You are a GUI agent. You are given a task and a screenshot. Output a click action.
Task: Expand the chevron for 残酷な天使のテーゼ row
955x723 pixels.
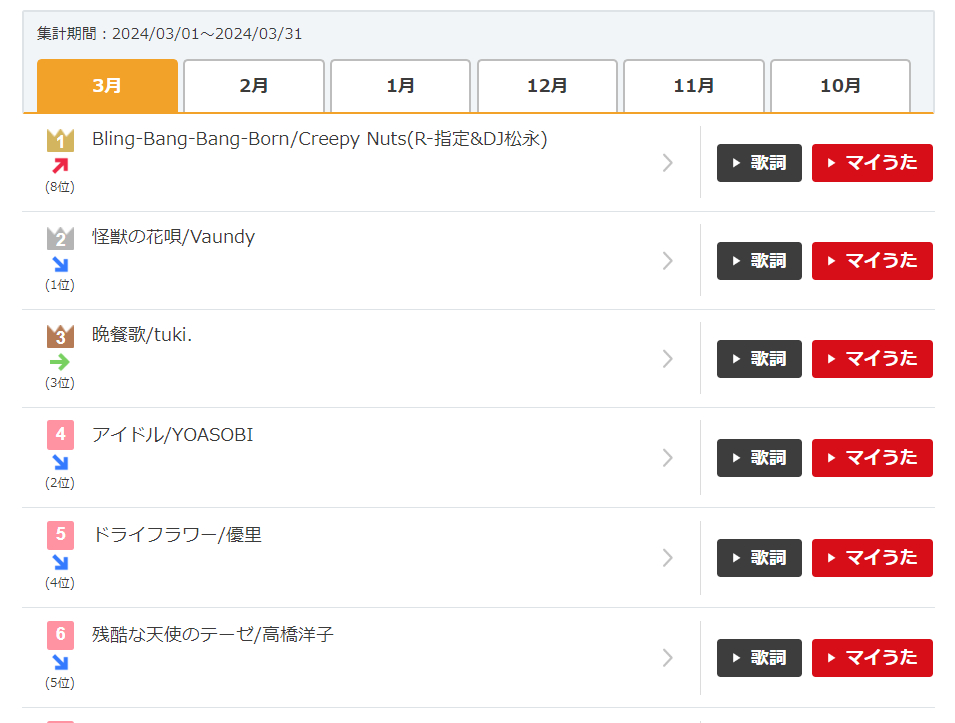click(668, 658)
